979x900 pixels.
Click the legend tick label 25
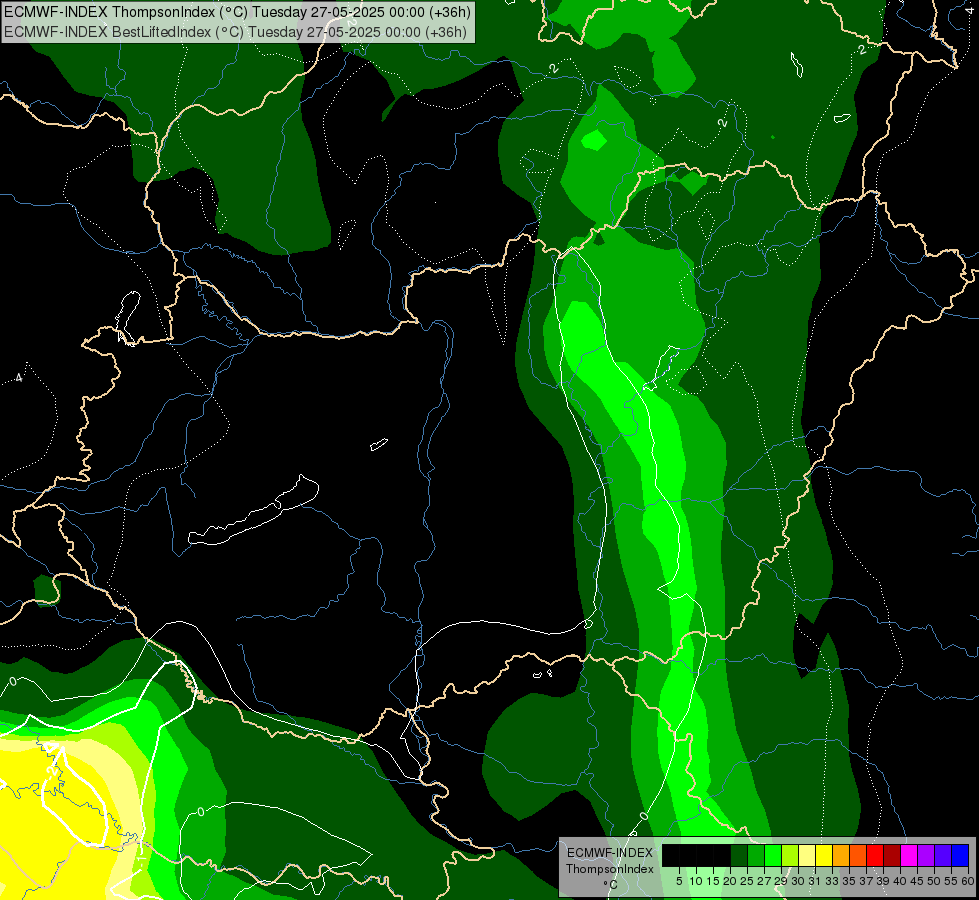pyautogui.click(x=747, y=881)
